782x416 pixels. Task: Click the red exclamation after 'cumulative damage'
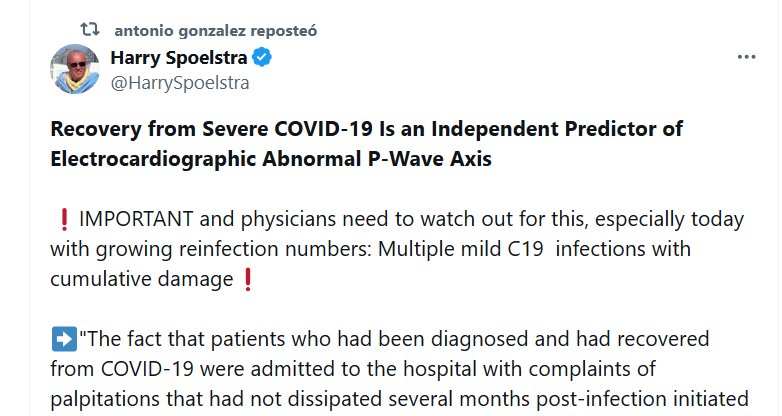tap(248, 277)
